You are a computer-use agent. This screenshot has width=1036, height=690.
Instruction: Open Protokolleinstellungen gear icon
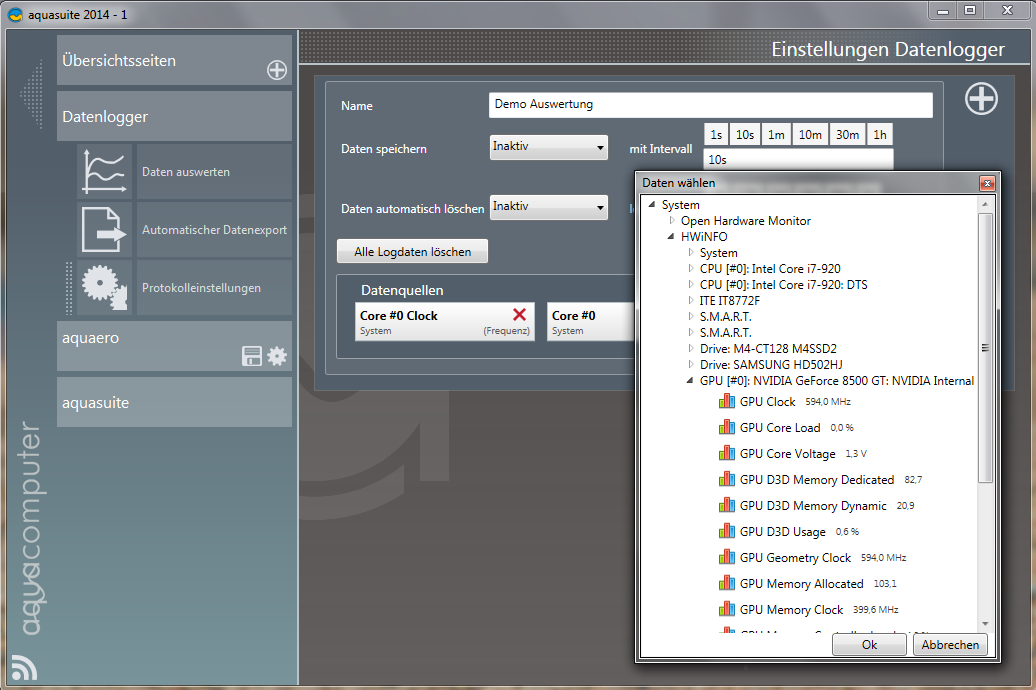click(x=105, y=287)
